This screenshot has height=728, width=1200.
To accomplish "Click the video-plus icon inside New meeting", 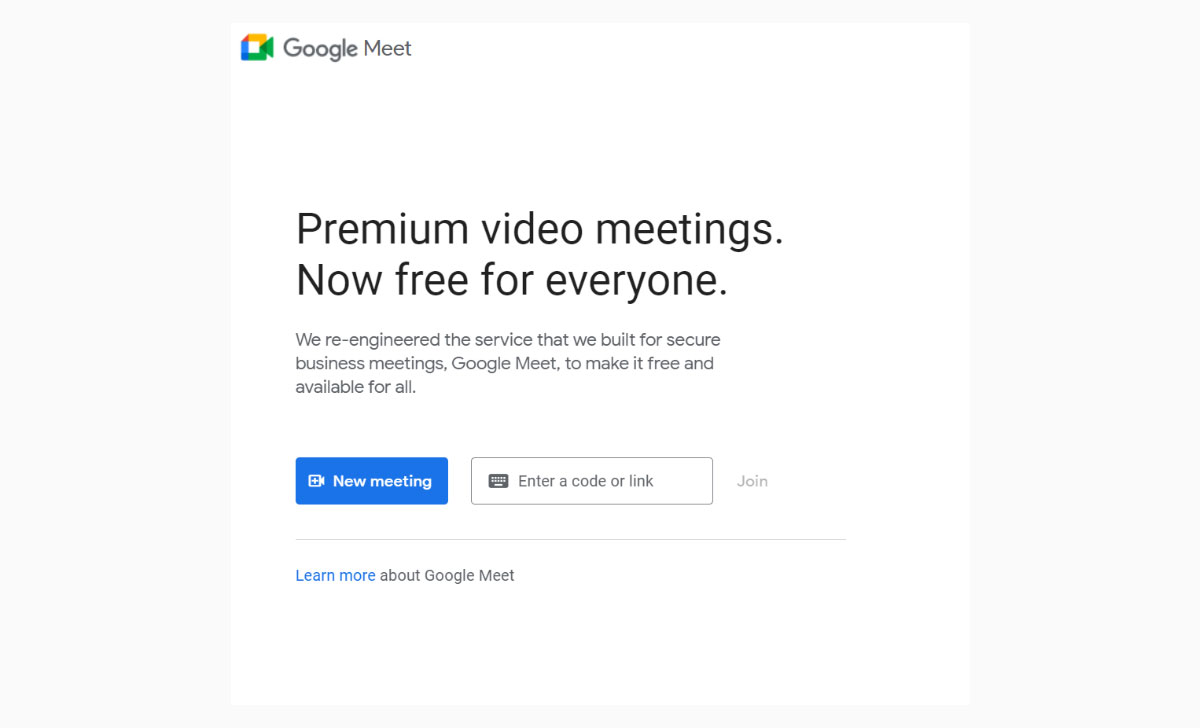I will coord(316,481).
